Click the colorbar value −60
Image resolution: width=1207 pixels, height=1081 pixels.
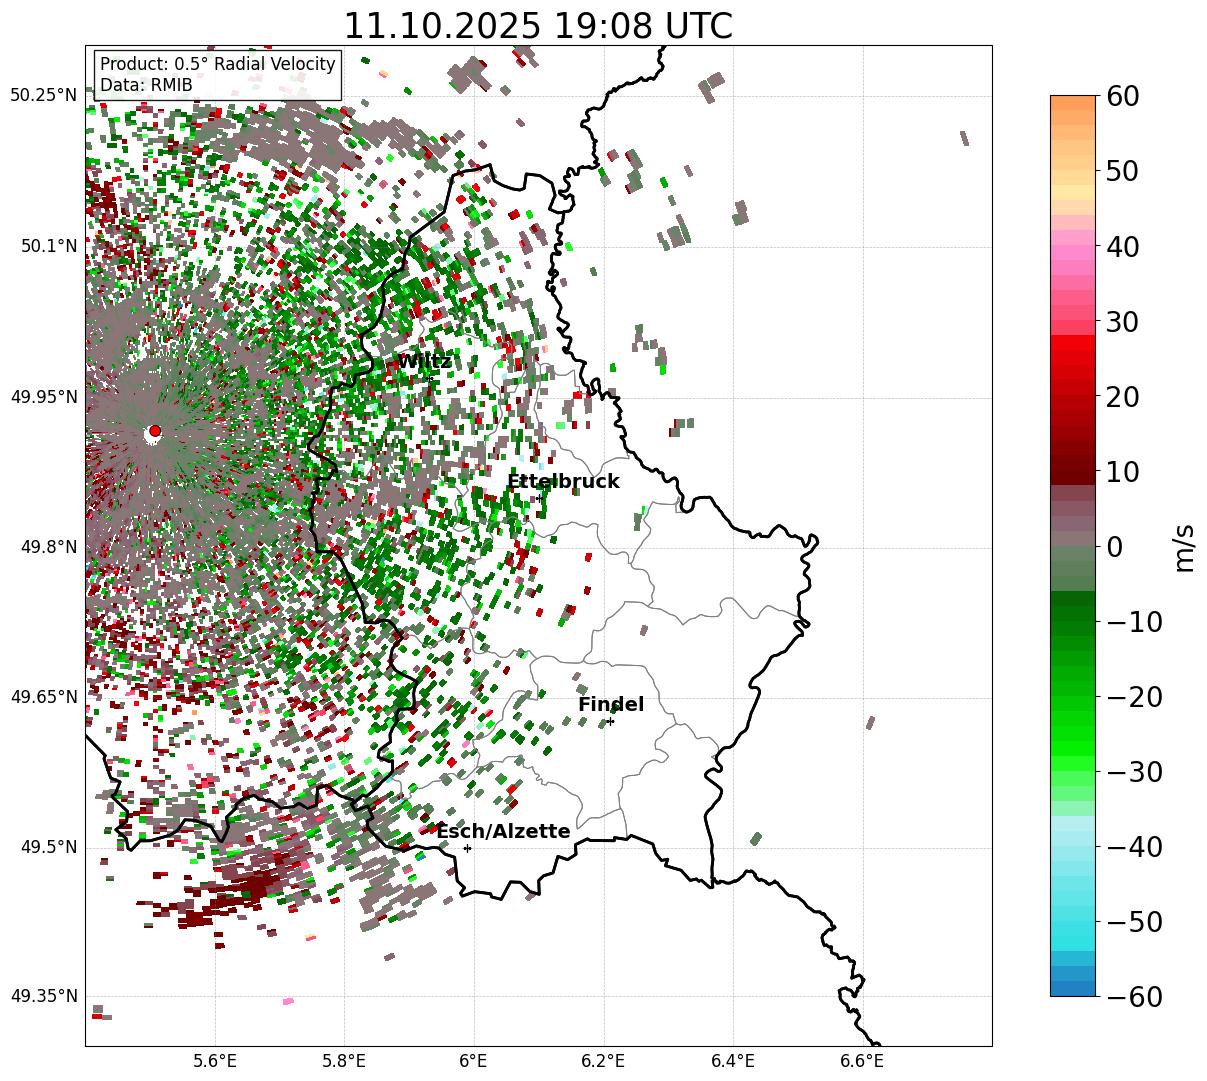tap(1134, 997)
